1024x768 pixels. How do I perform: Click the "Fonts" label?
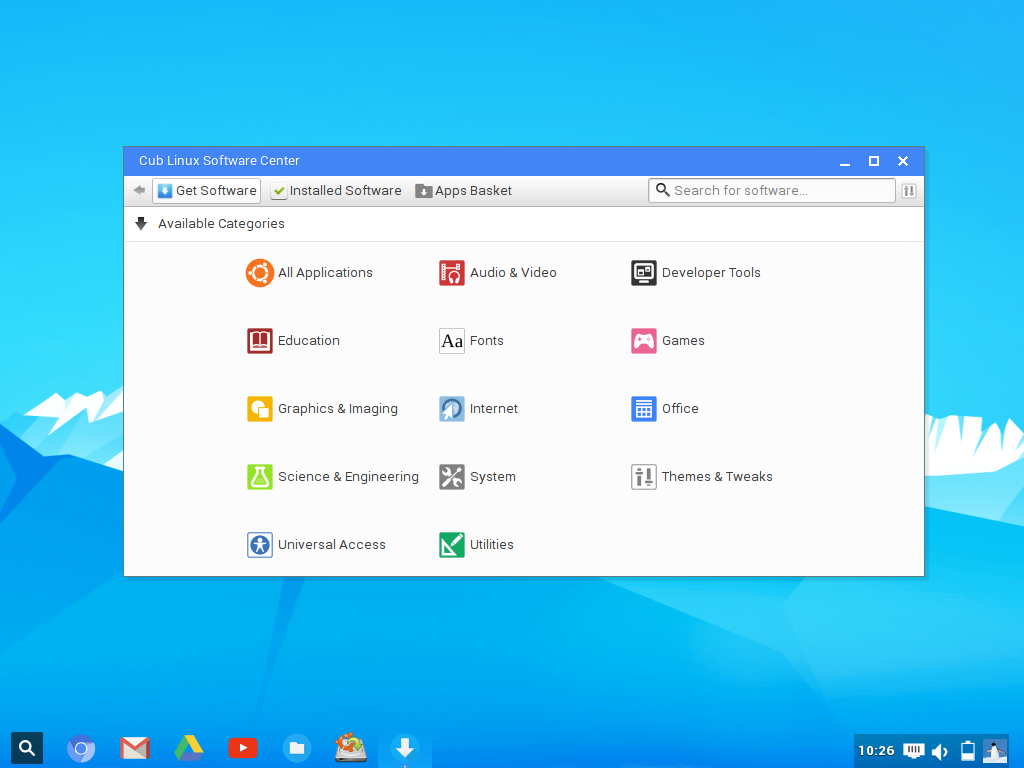(487, 341)
